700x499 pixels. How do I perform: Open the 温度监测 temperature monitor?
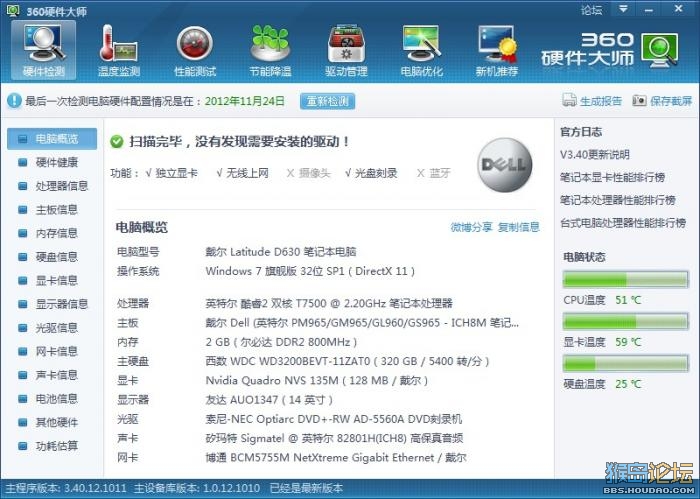pos(119,50)
